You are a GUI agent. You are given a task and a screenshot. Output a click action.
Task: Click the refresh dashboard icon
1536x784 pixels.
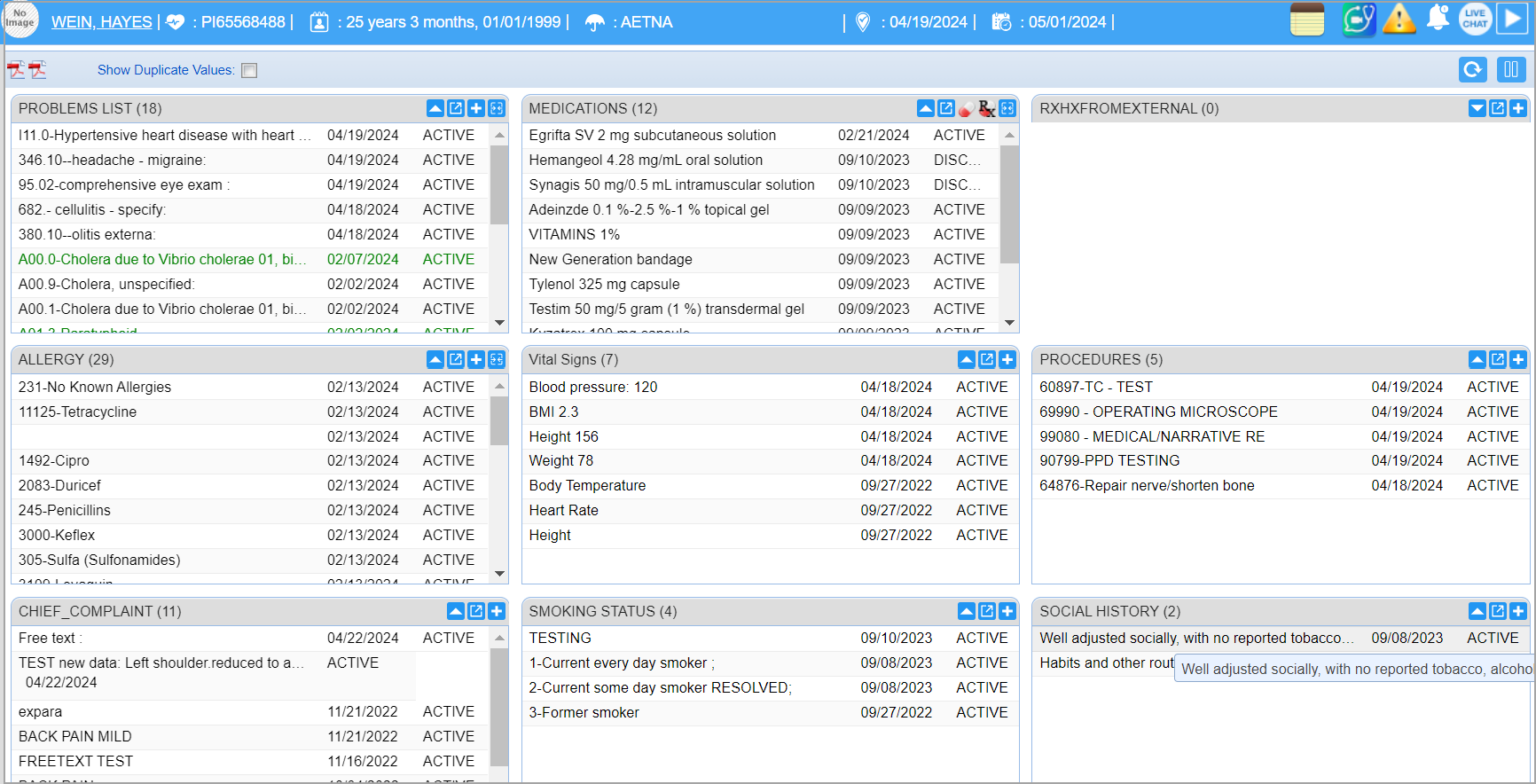pos(1471,70)
